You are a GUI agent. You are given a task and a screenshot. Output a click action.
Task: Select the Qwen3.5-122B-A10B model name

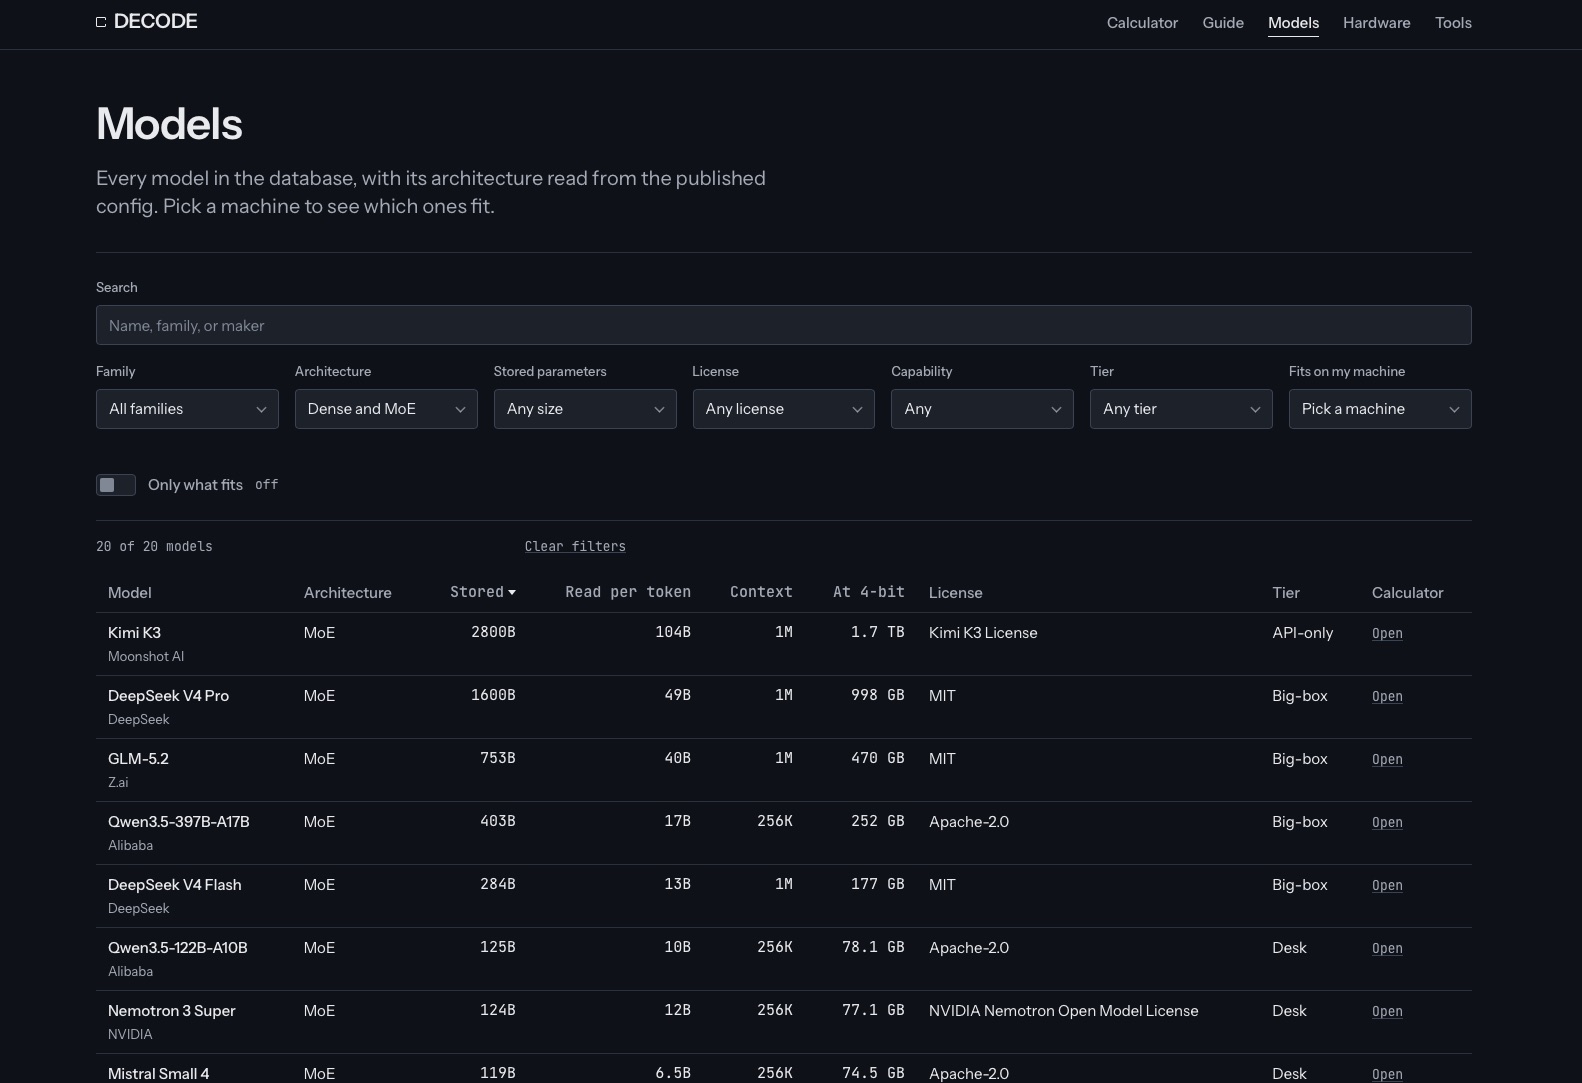(x=178, y=947)
